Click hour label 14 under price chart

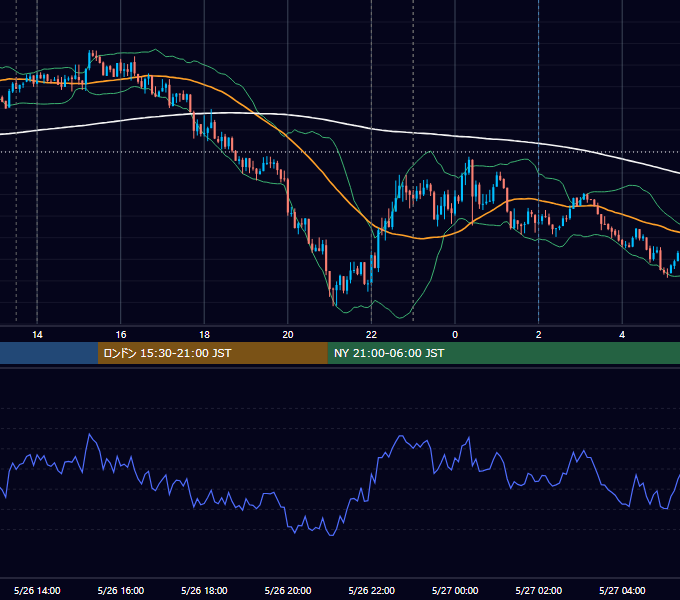coord(37,335)
